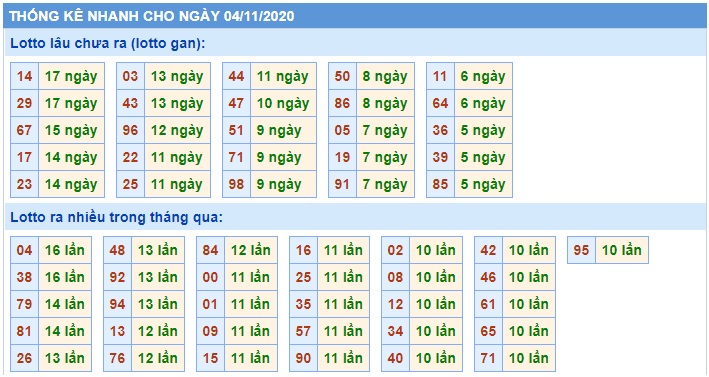The height and width of the screenshot is (377, 709).
Task: Click '8 ngày' beside number 86
Action: click(385, 104)
